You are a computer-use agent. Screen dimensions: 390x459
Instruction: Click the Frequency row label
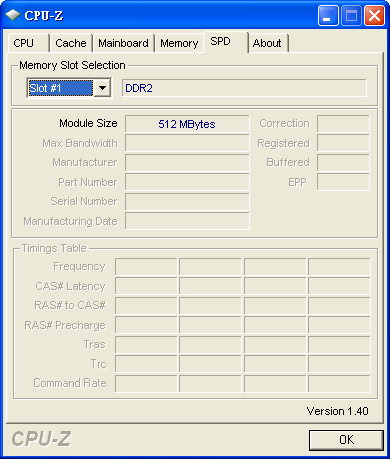[x=79, y=266]
